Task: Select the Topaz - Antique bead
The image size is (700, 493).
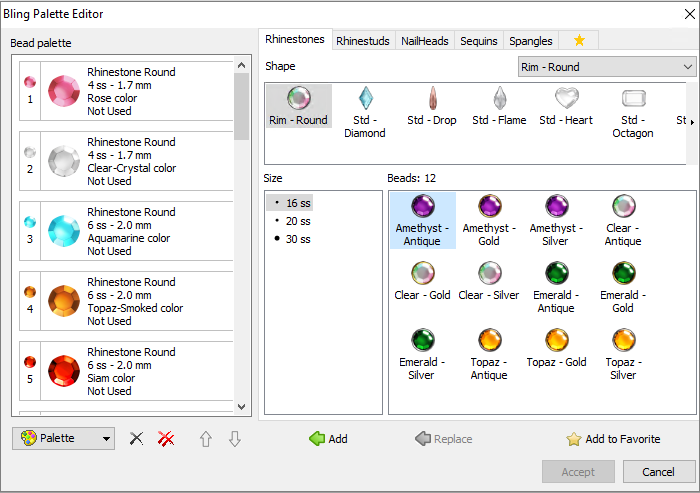Action: click(x=489, y=355)
